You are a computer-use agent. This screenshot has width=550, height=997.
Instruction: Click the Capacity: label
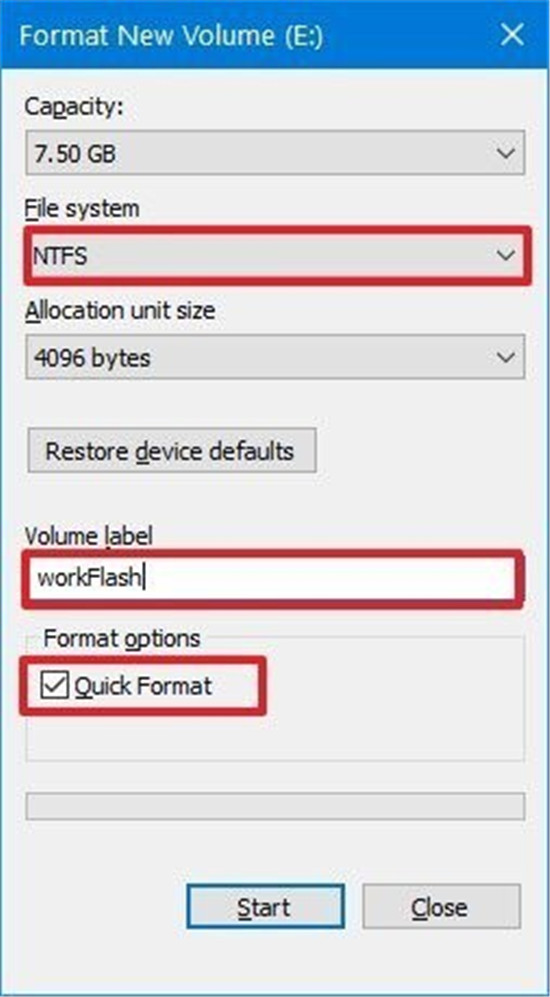pyautogui.click(x=74, y=107)
